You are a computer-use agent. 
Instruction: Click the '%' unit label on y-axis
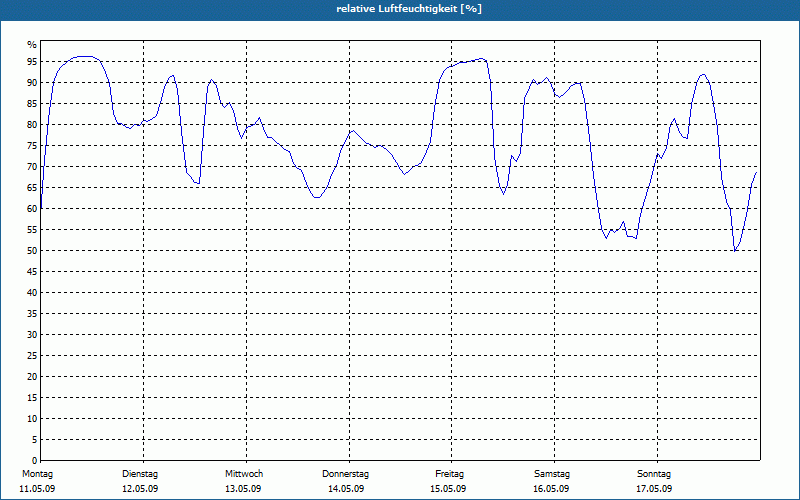click(32, 45)
